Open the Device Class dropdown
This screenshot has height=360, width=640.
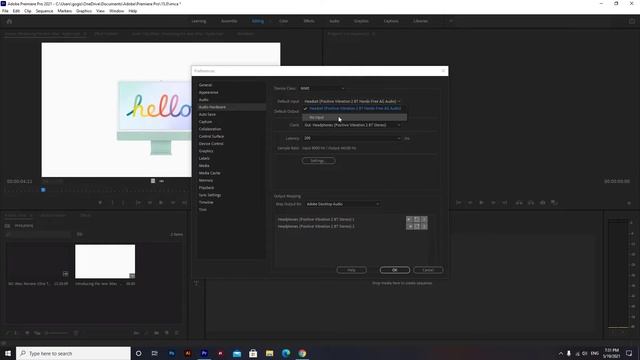(x=322, y=88)
